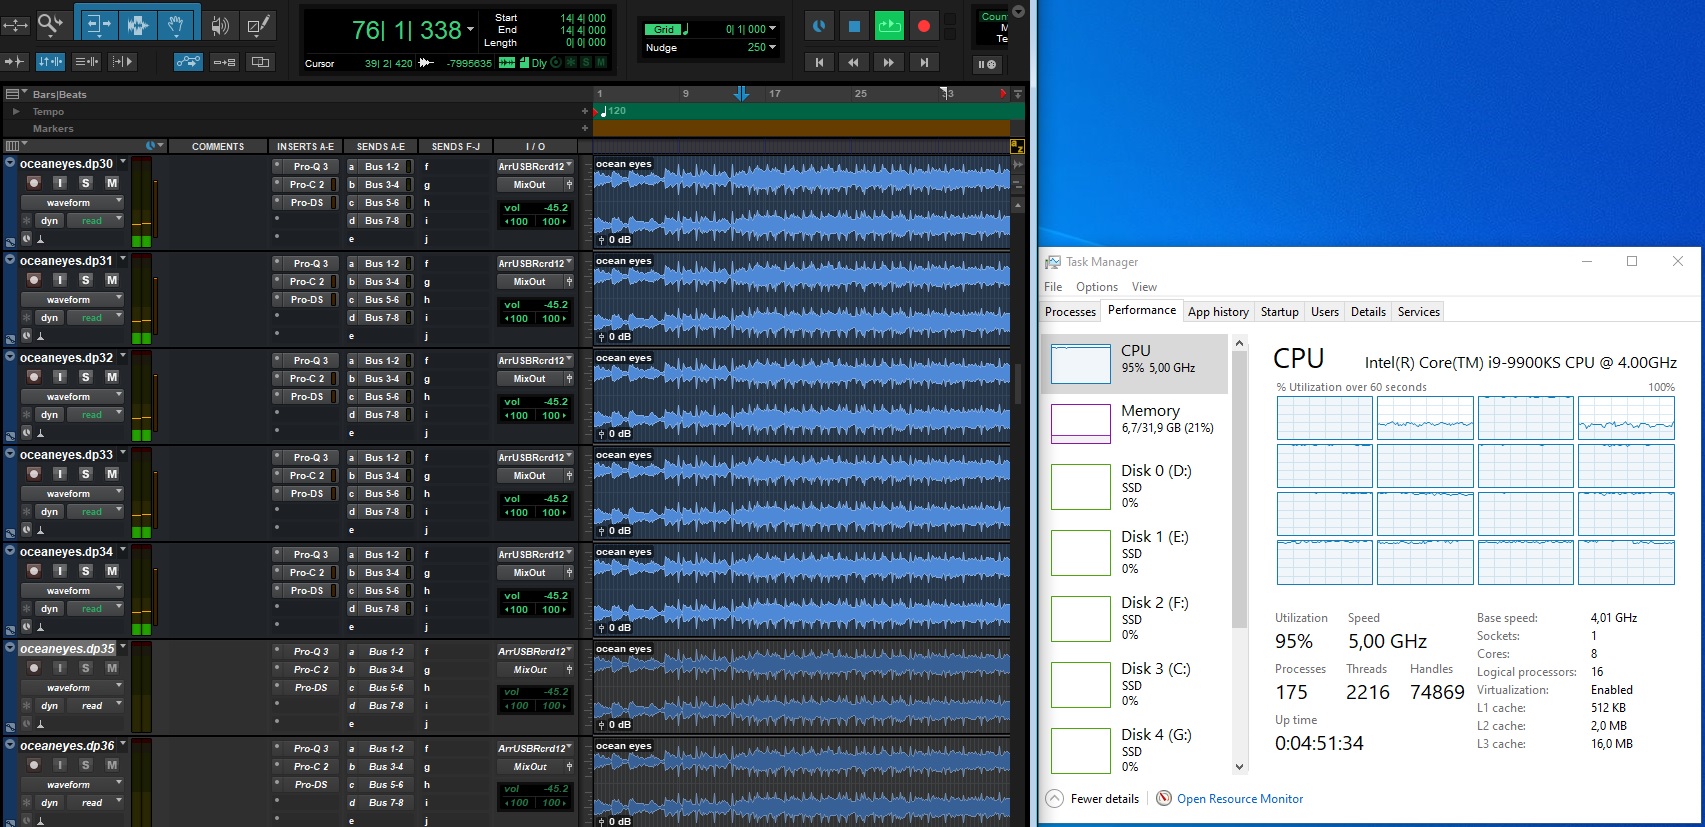The height and width of the screenshot is (827, 1705).
Task: Open main counter format dropdown arrow
Action: pyautogui.click(x=470, y=30)
